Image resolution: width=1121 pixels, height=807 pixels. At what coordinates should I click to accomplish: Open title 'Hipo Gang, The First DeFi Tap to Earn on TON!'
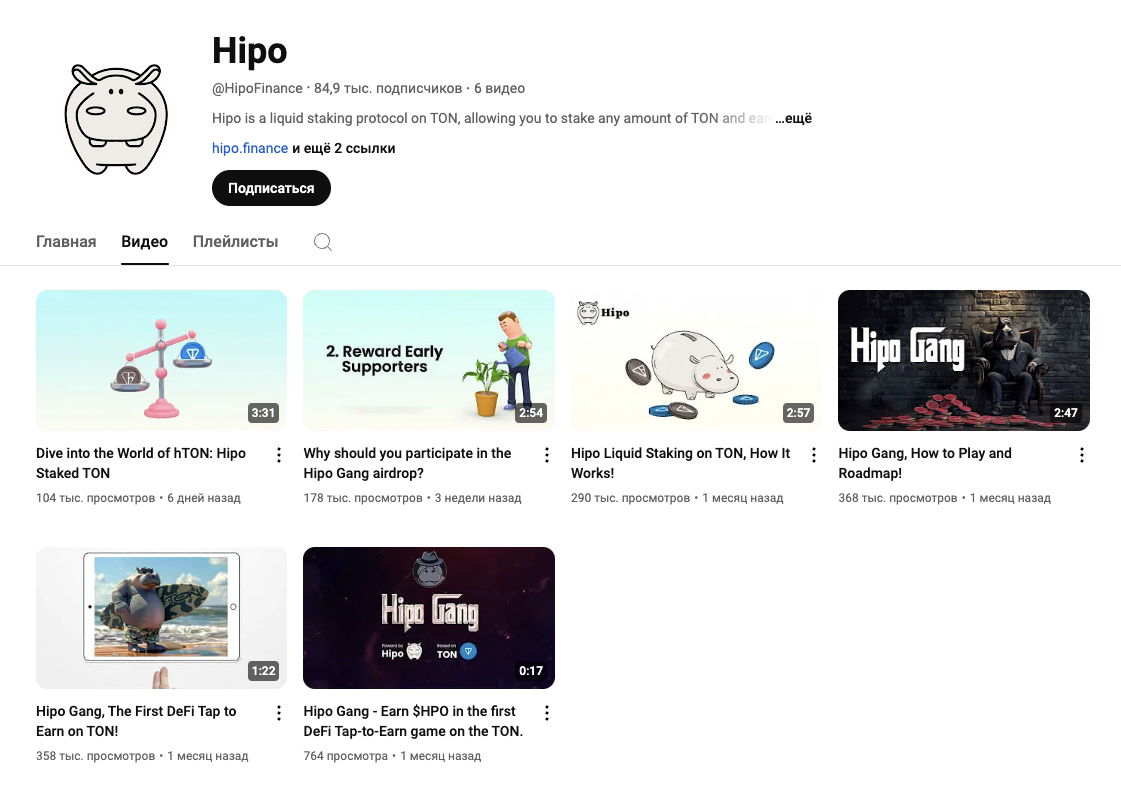[136, 721]
